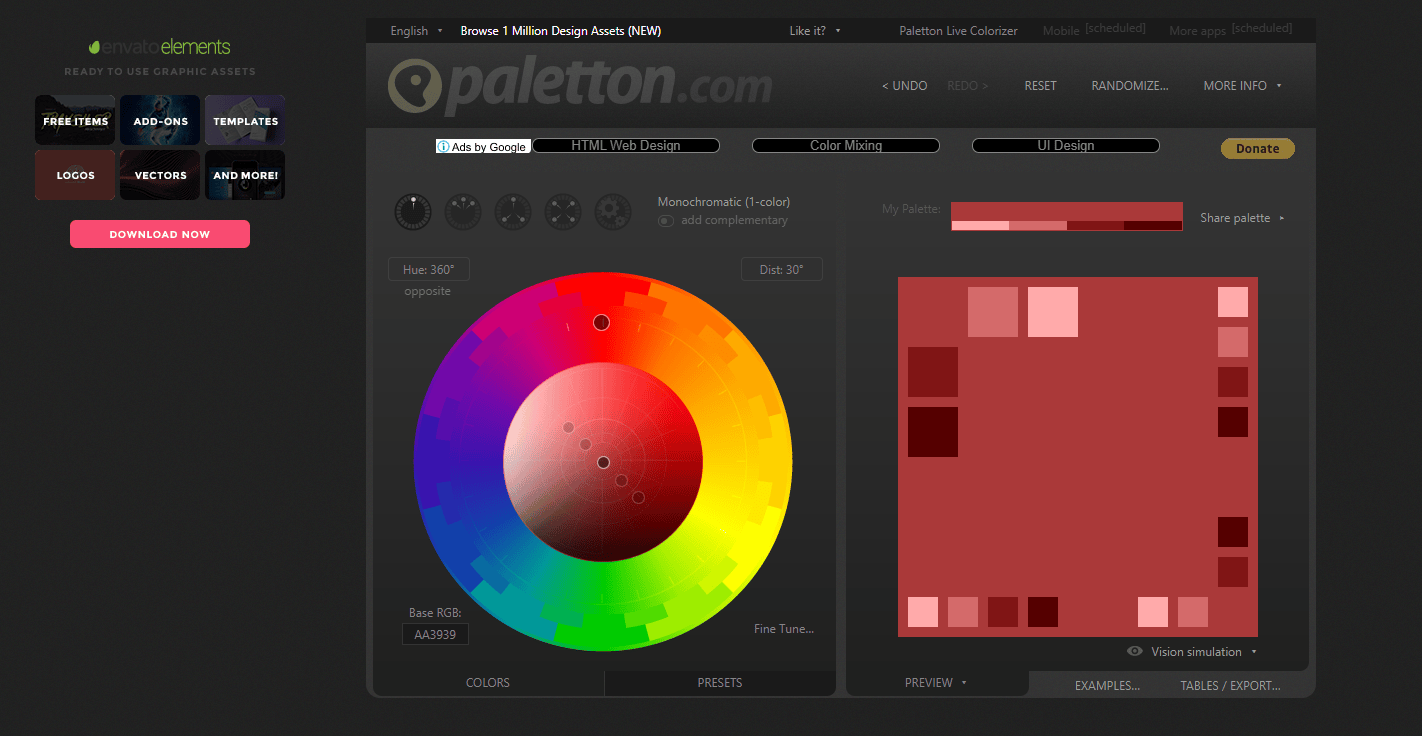The image size is (1422, 736).
Task: Click the Dist: 30° value field
Action: coord(782,269)
